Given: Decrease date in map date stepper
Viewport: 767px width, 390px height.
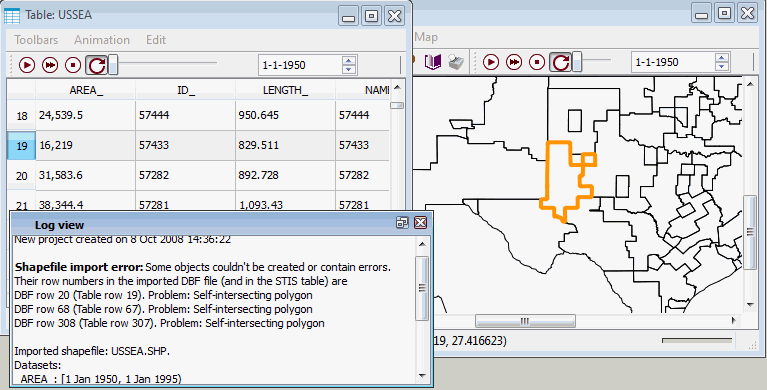Looking at the screenshot, I should click(722, 67).
